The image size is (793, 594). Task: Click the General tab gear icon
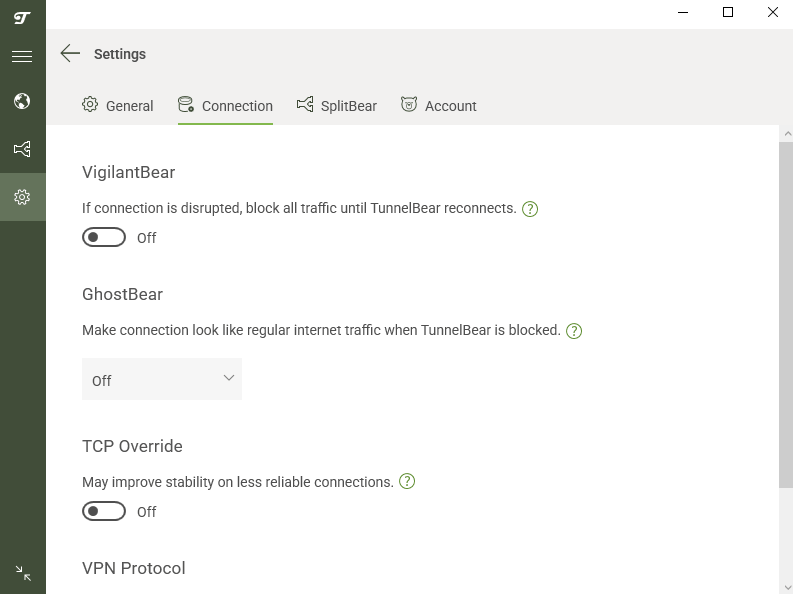point(90,104)
